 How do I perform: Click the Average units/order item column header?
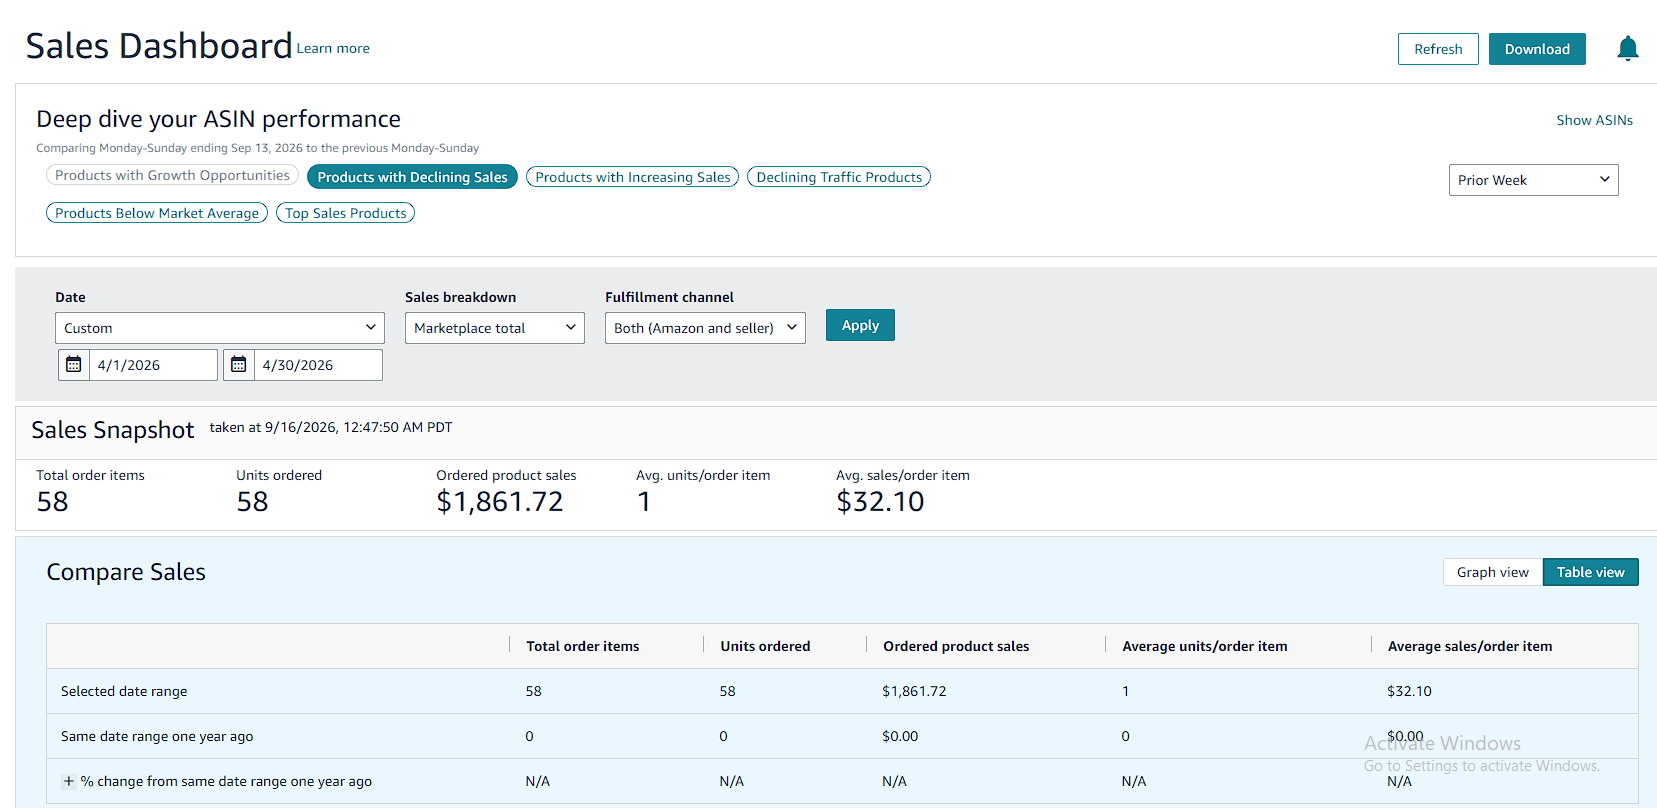[1205, 646]
